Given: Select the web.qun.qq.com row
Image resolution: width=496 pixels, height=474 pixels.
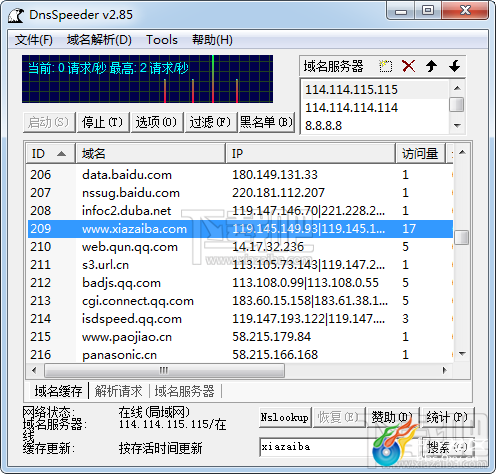Looking at the screenshot, I should pyautogui.click(x=240, y=247).
